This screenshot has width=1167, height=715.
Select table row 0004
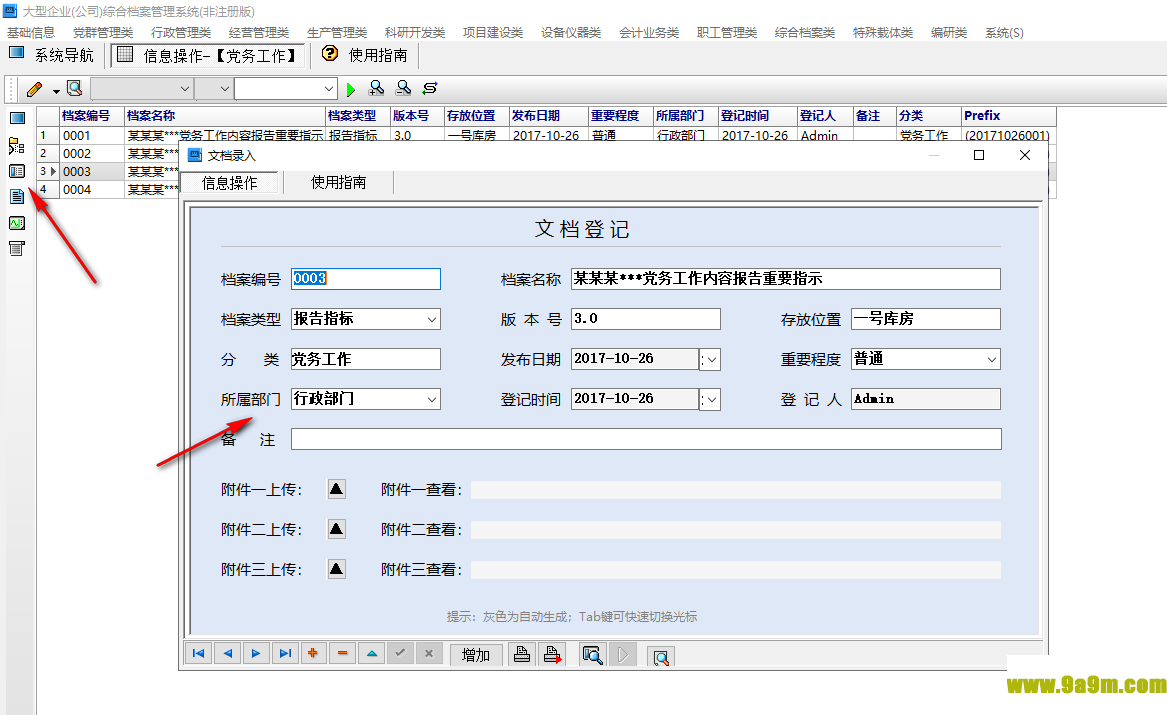point(108,190)
